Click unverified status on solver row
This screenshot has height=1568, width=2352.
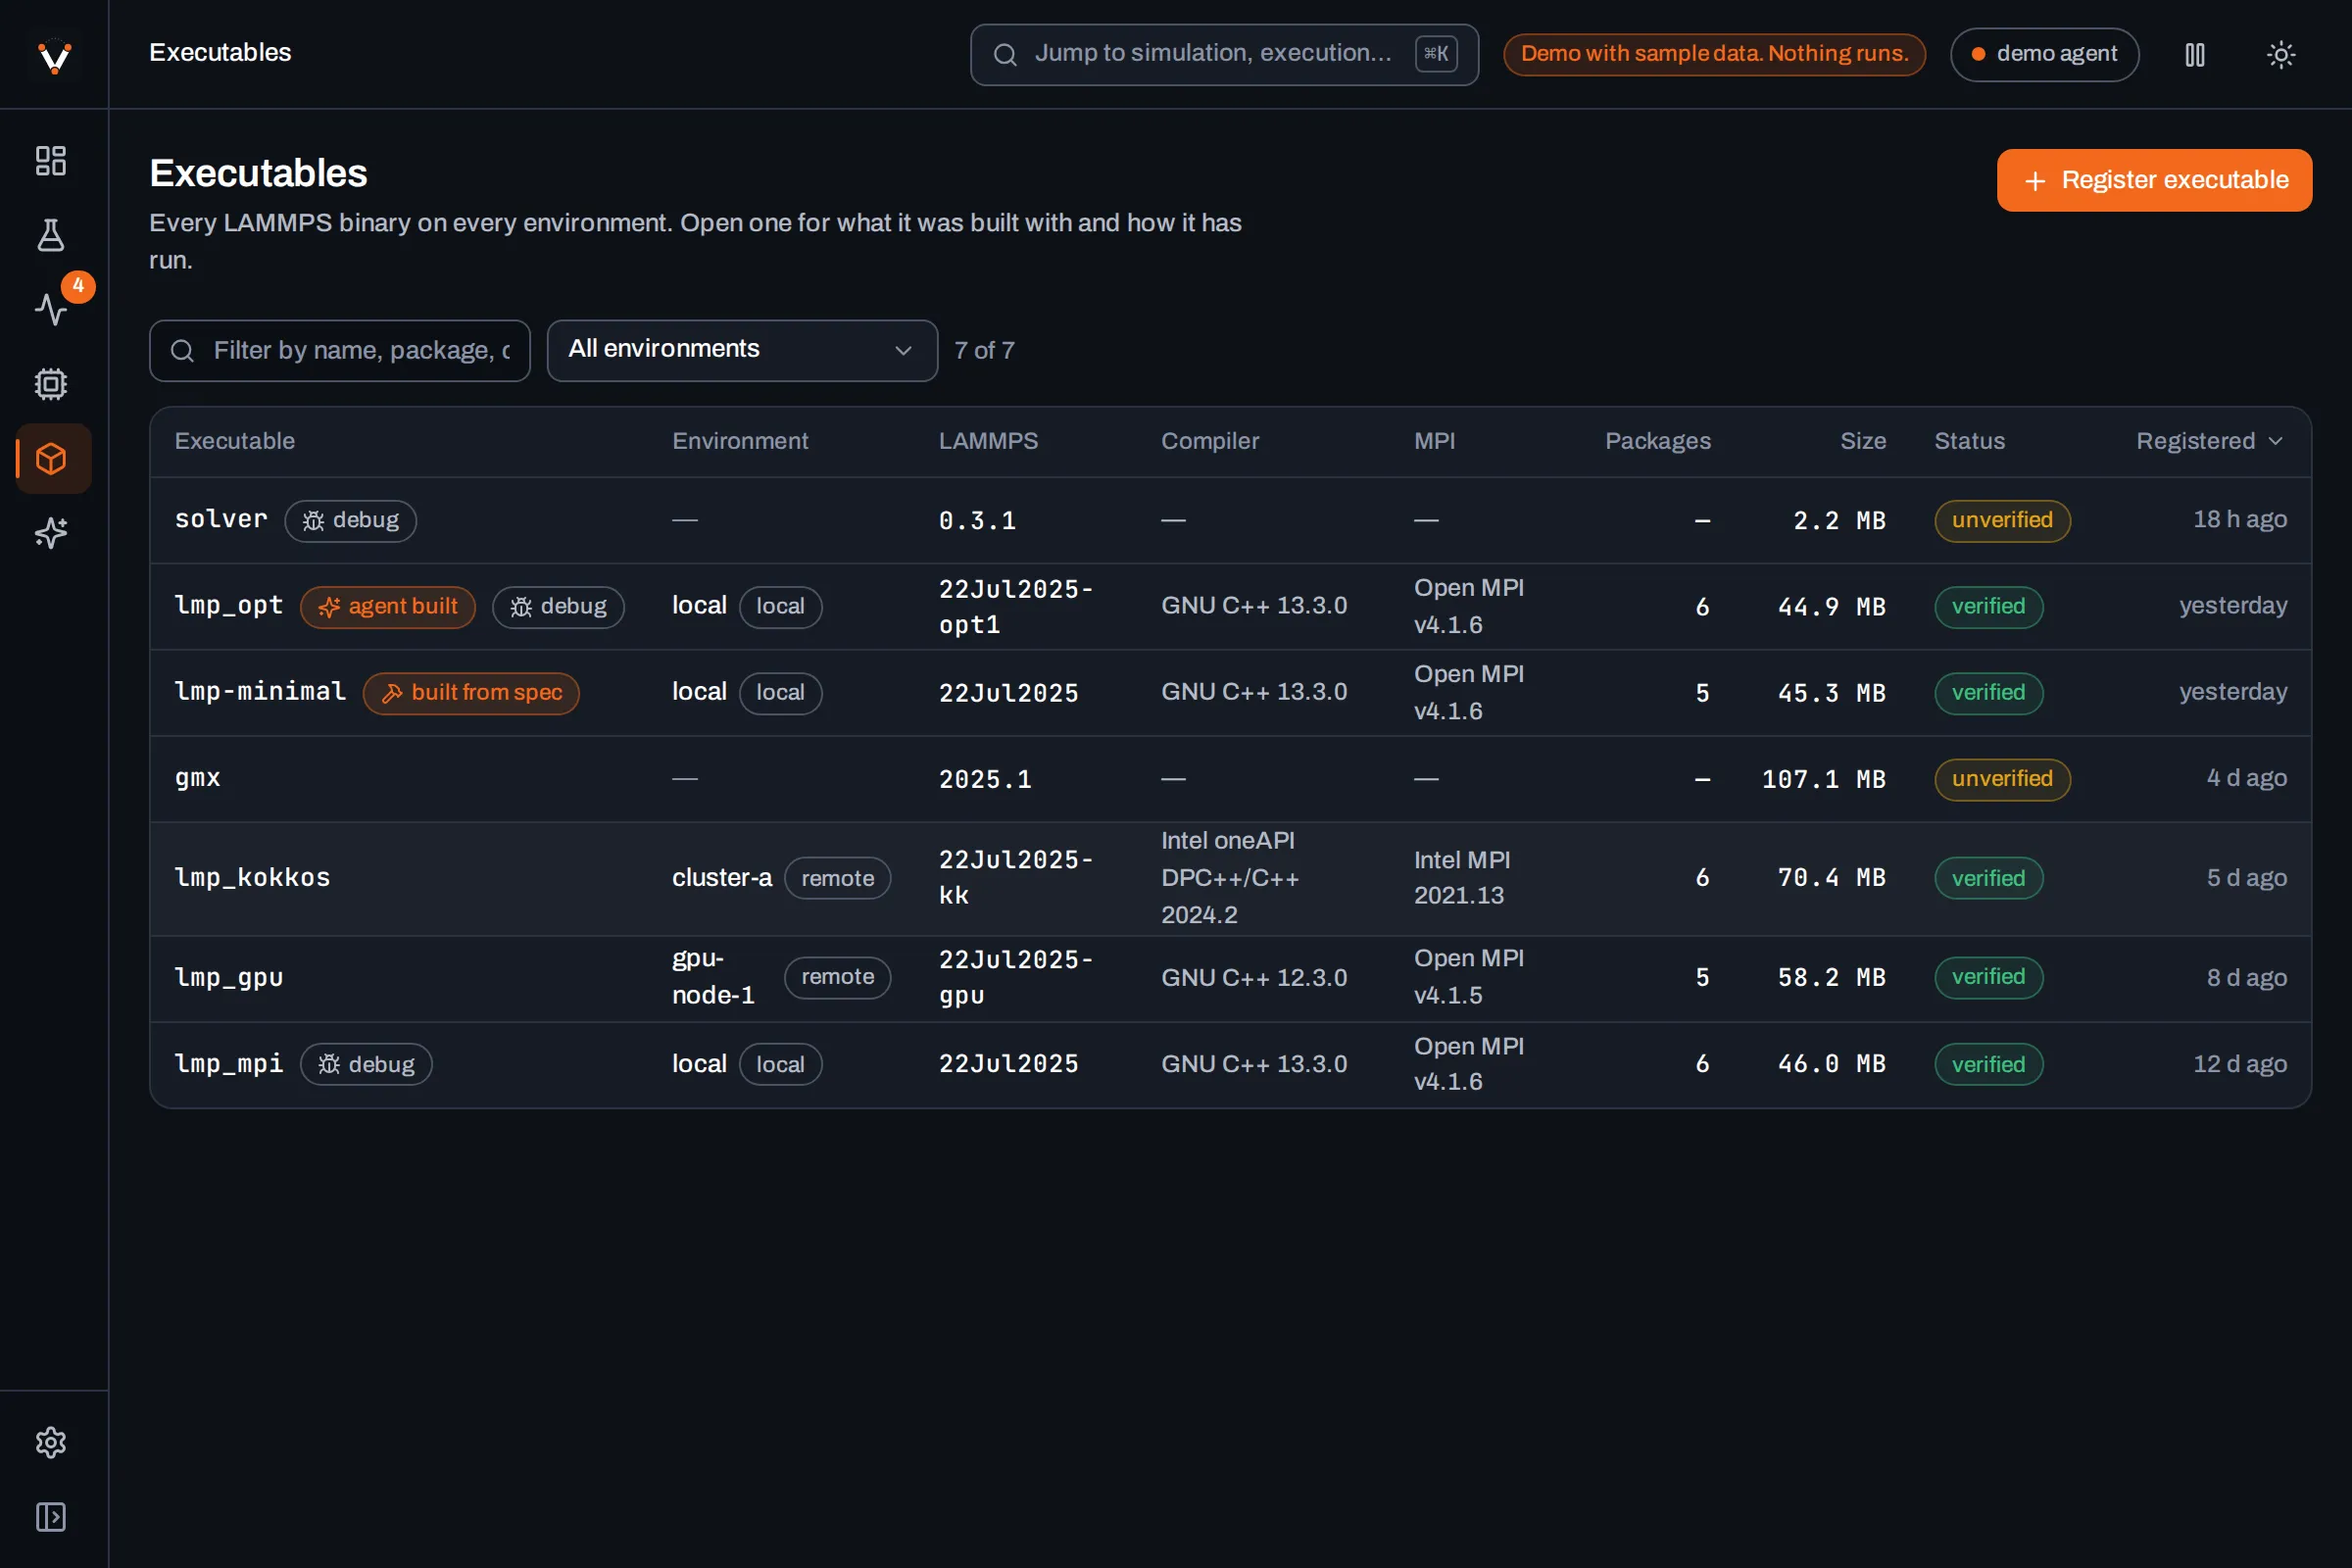(2002, 520)
